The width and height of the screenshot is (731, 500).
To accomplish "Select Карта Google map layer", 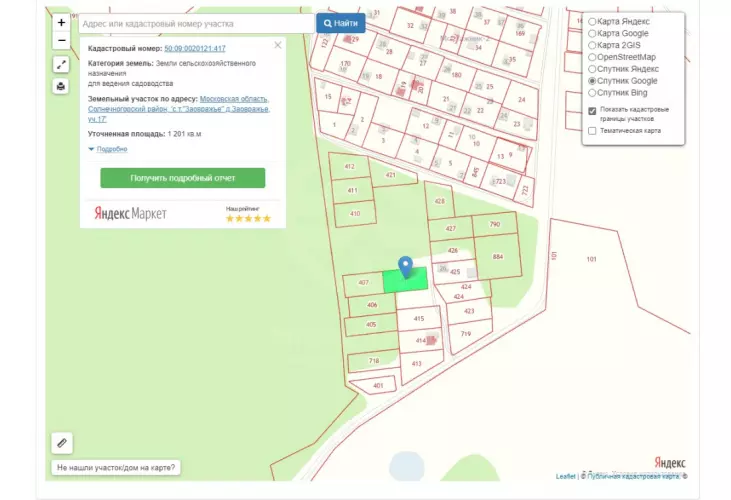I will 592,34.
